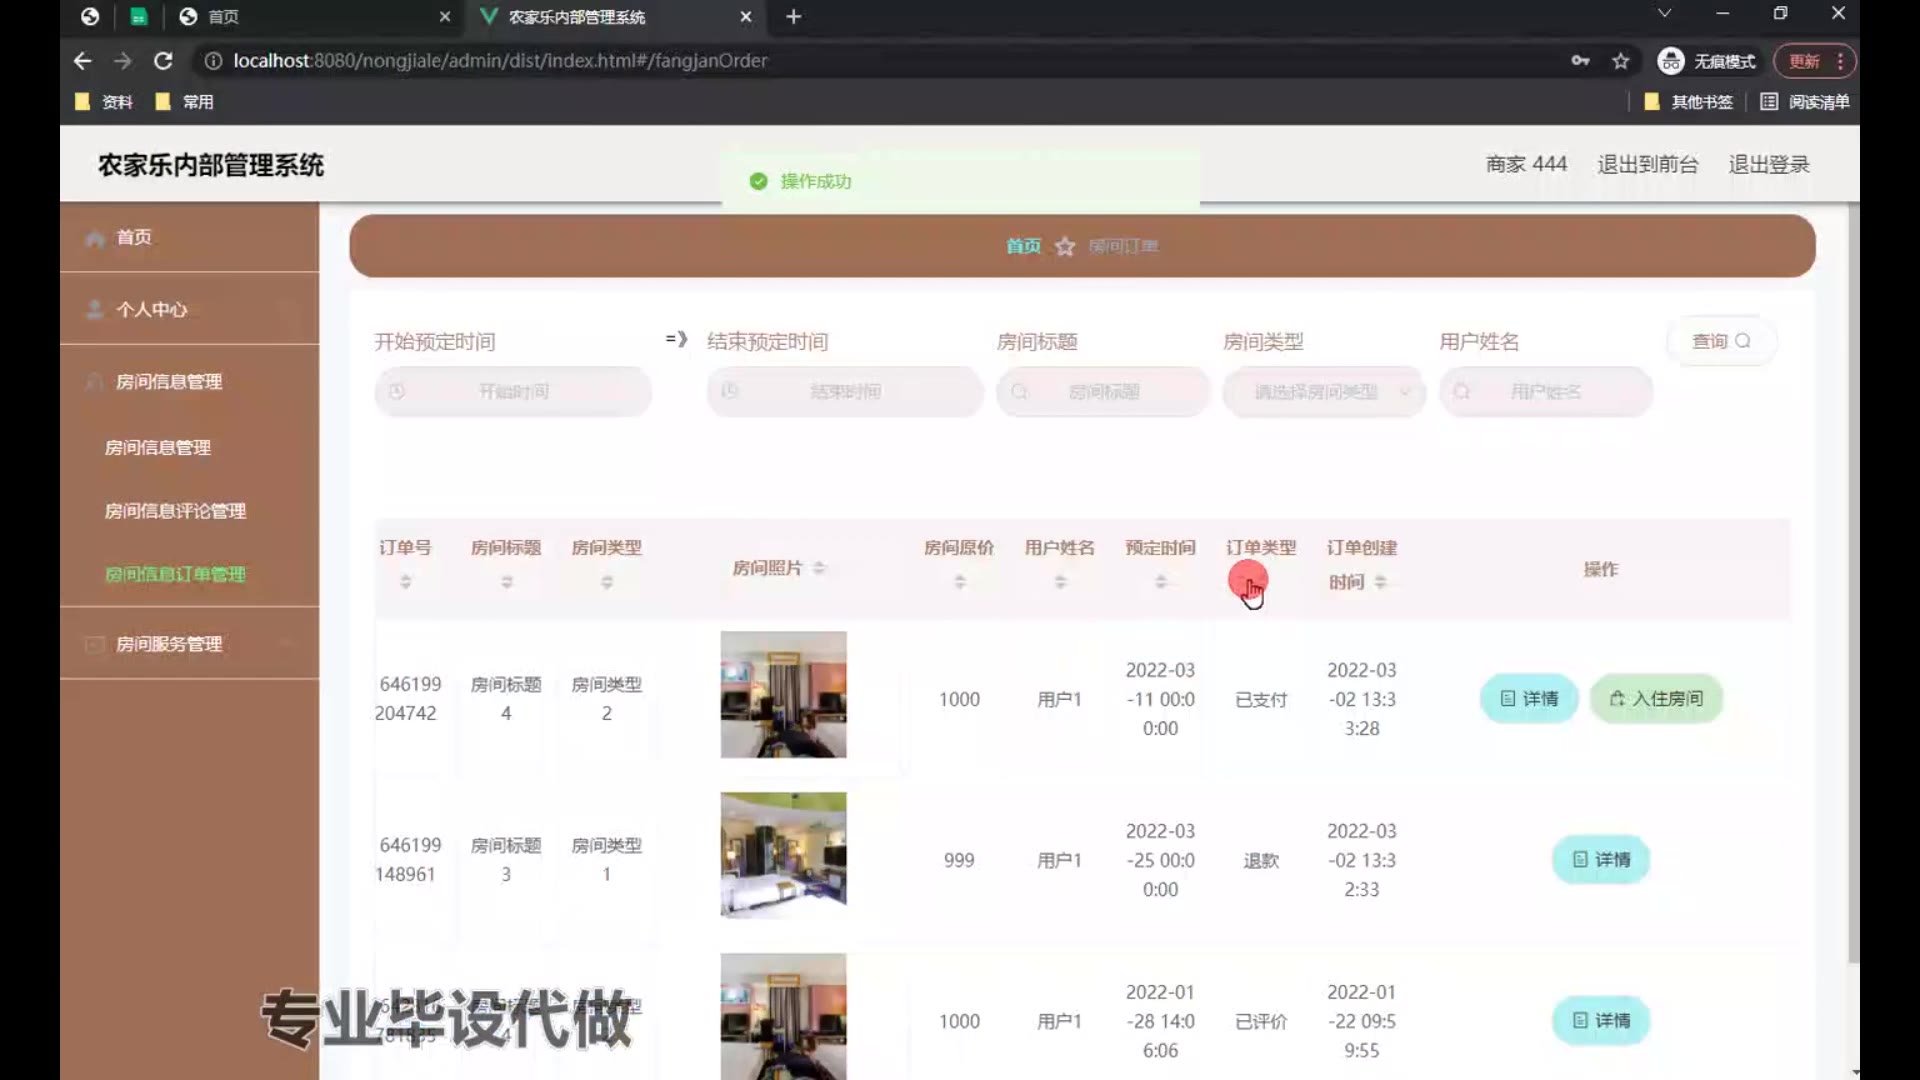Open the 资料 bookmarks folder
Viewport: 1920px width, 1080px height.
(x=104, y=102)
